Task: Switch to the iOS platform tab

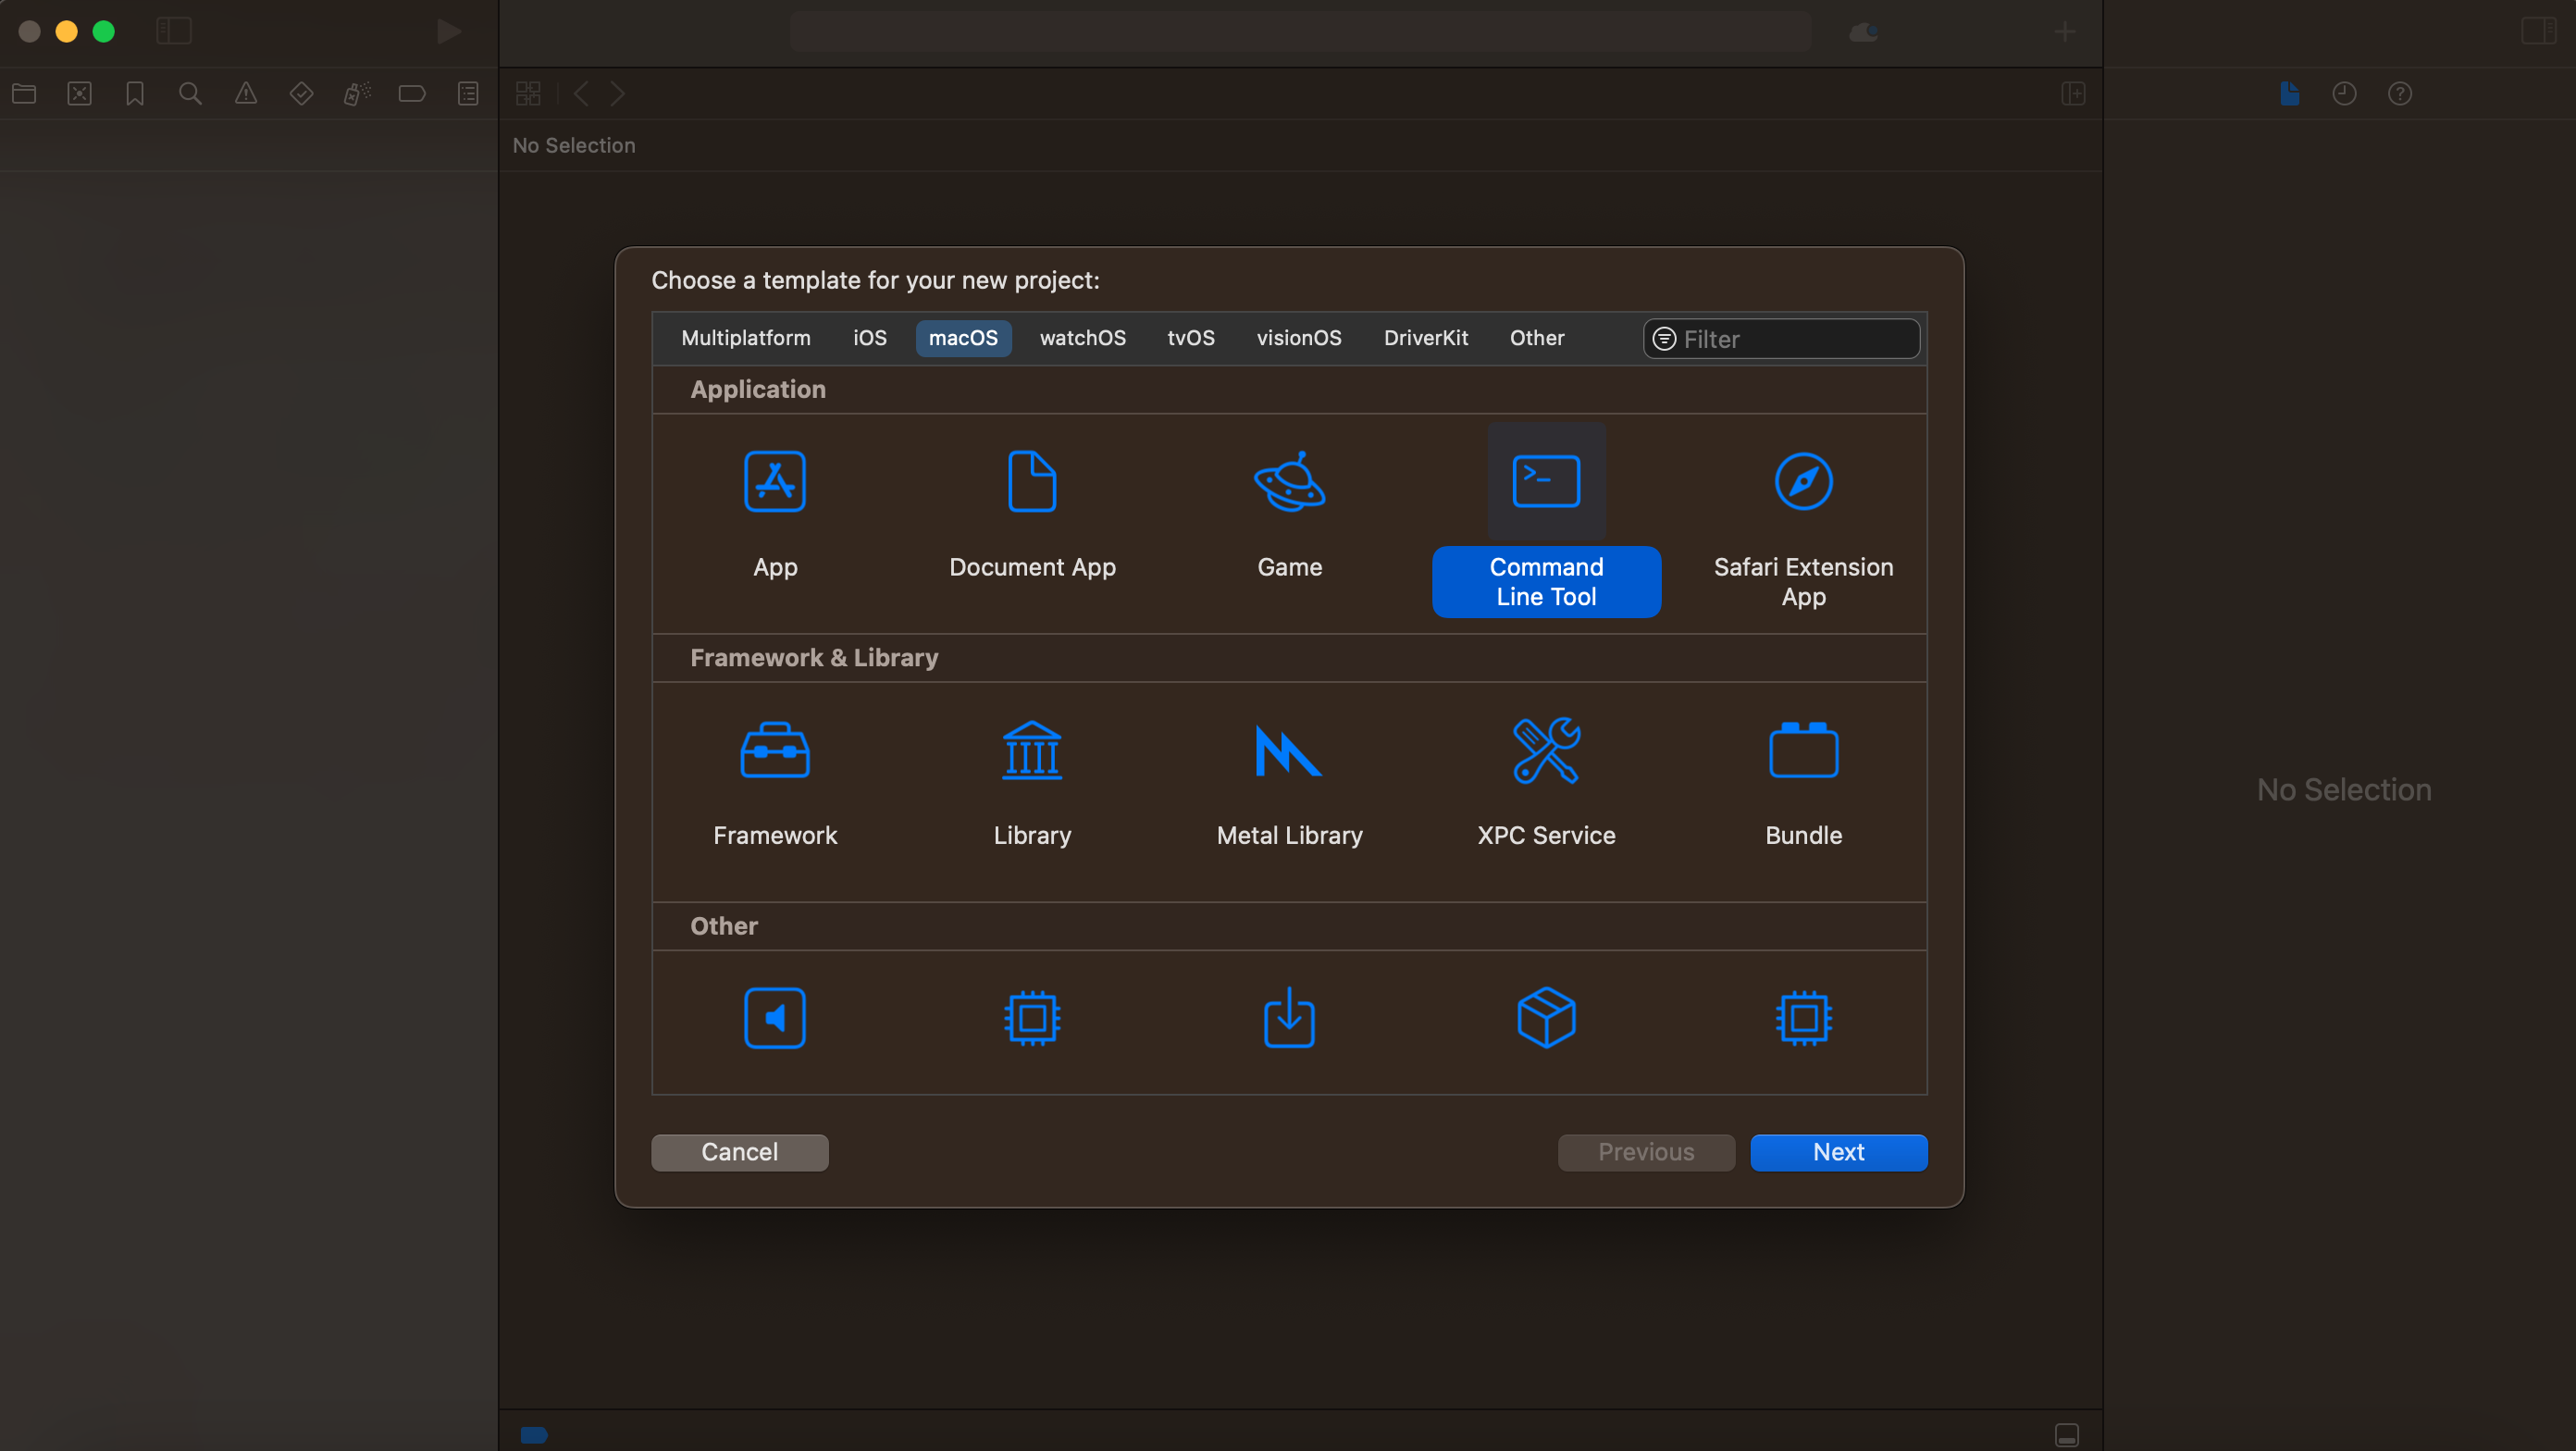Action: pyautogui.click(x=869, y=338)
